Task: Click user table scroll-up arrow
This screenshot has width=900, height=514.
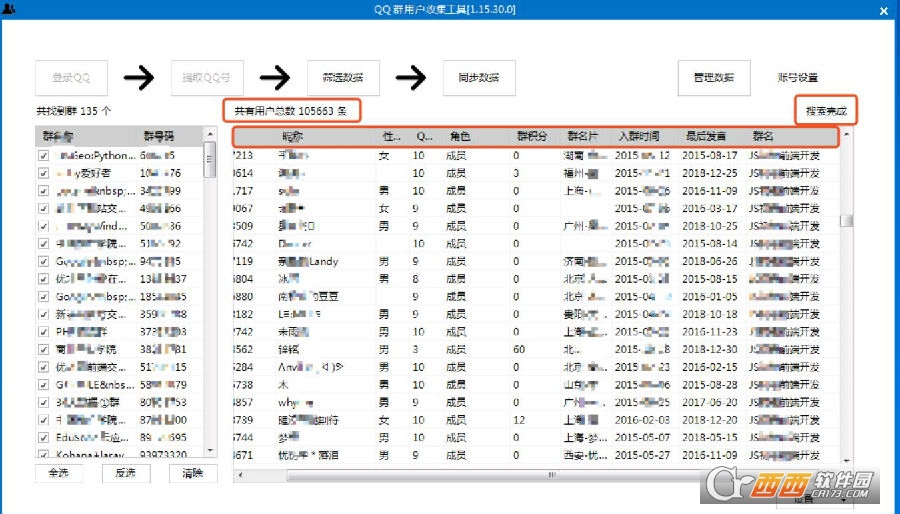Action: (x=846, y=134)
